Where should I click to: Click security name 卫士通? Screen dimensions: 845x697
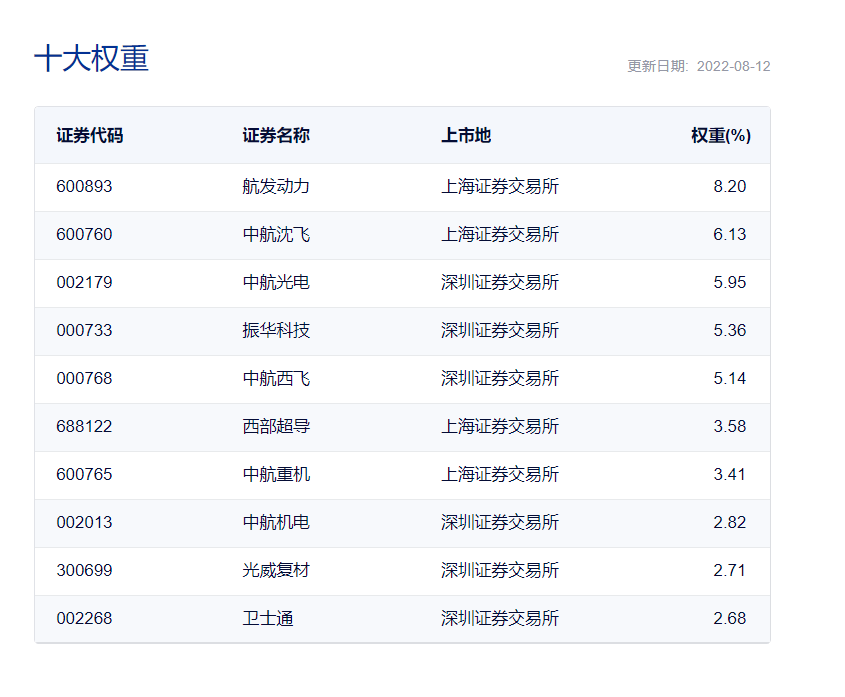[x=268, y=619]
